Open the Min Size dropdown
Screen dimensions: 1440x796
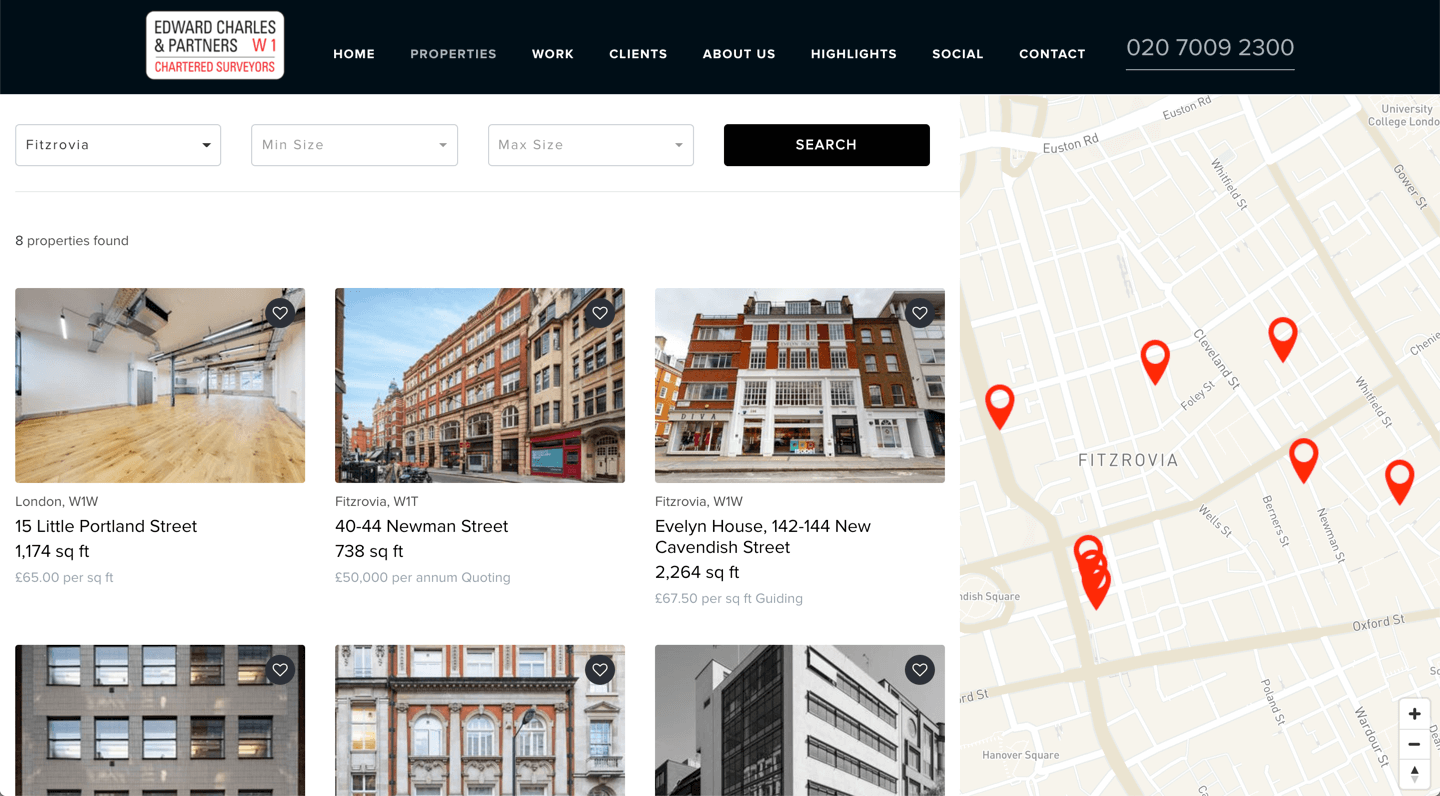click(x=354, y=145)
